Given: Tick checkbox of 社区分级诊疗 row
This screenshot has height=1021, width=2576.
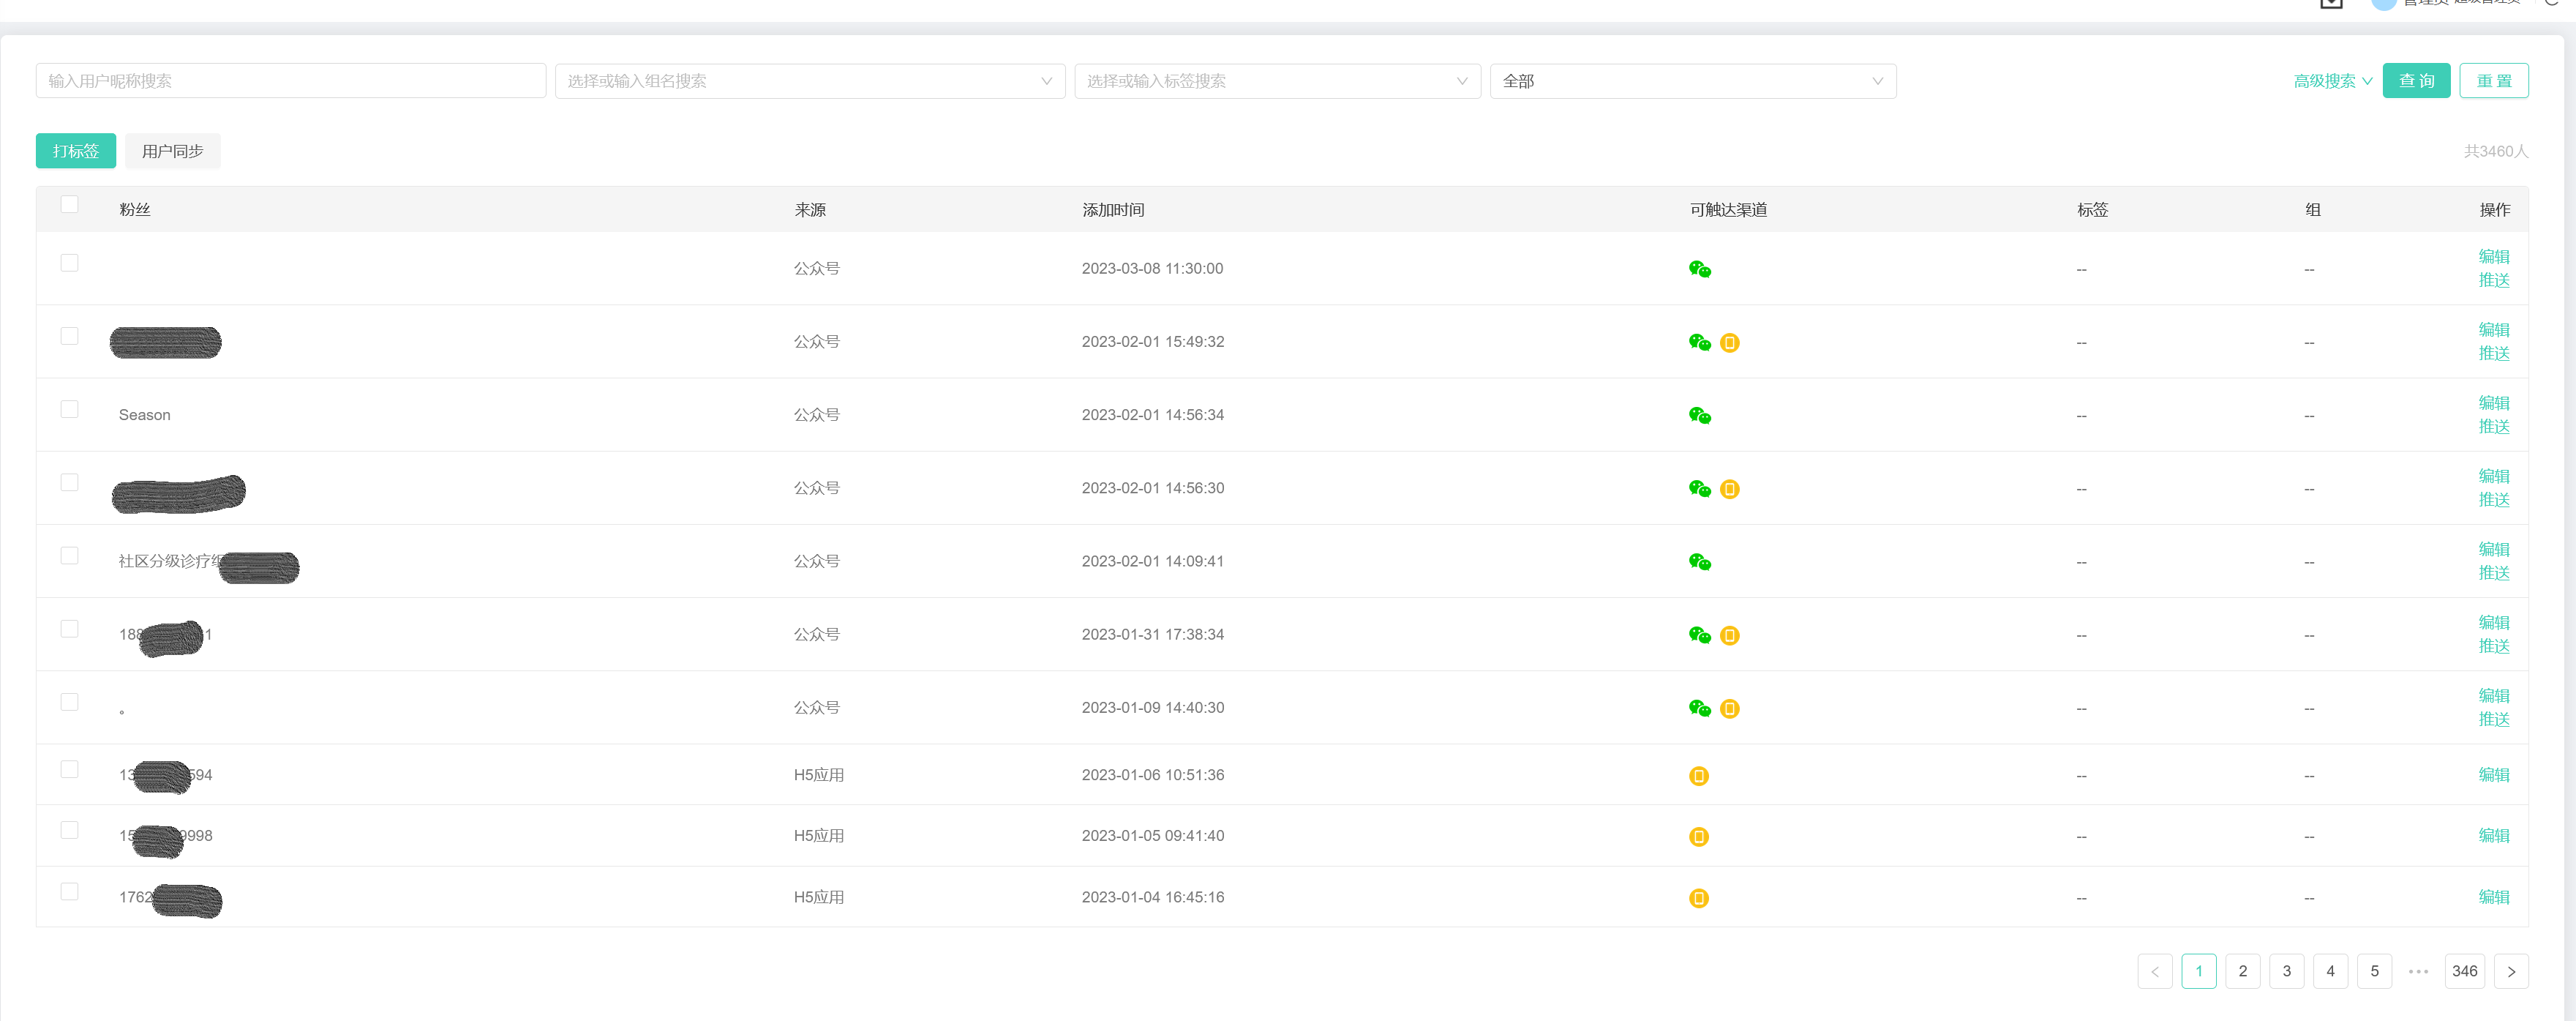Looking at the screenshot, I should point(69,555).
